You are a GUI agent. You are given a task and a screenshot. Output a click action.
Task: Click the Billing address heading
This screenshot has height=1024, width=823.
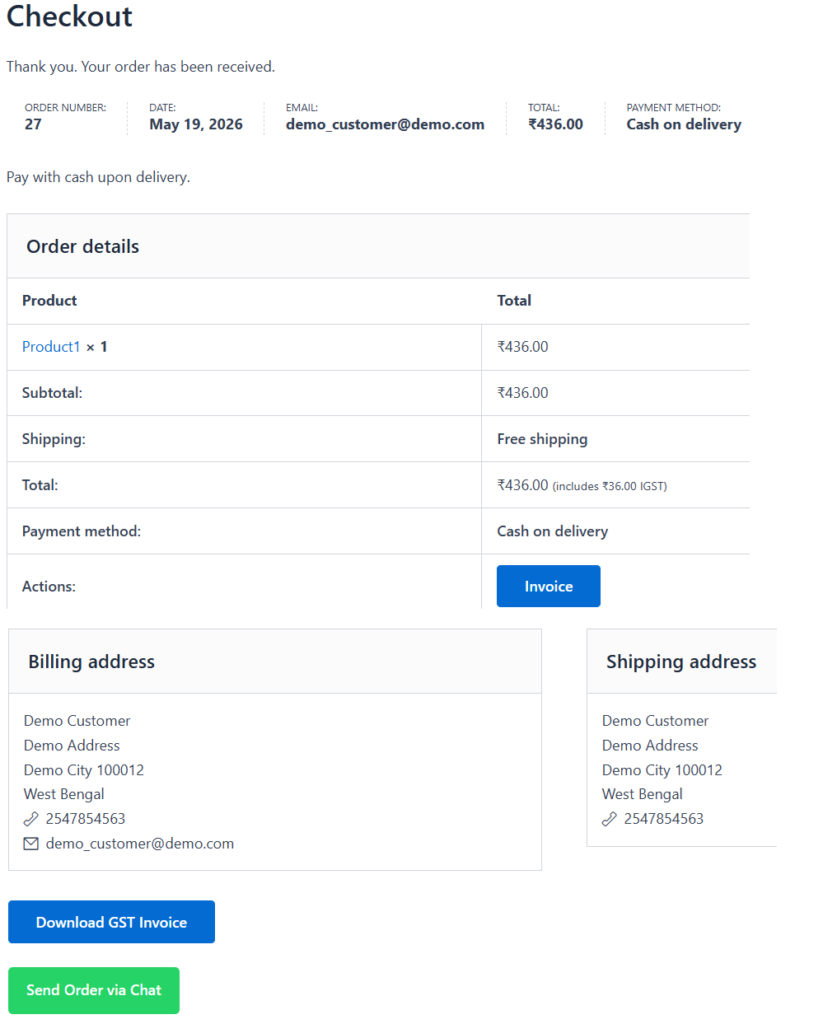tap(91, 662)
